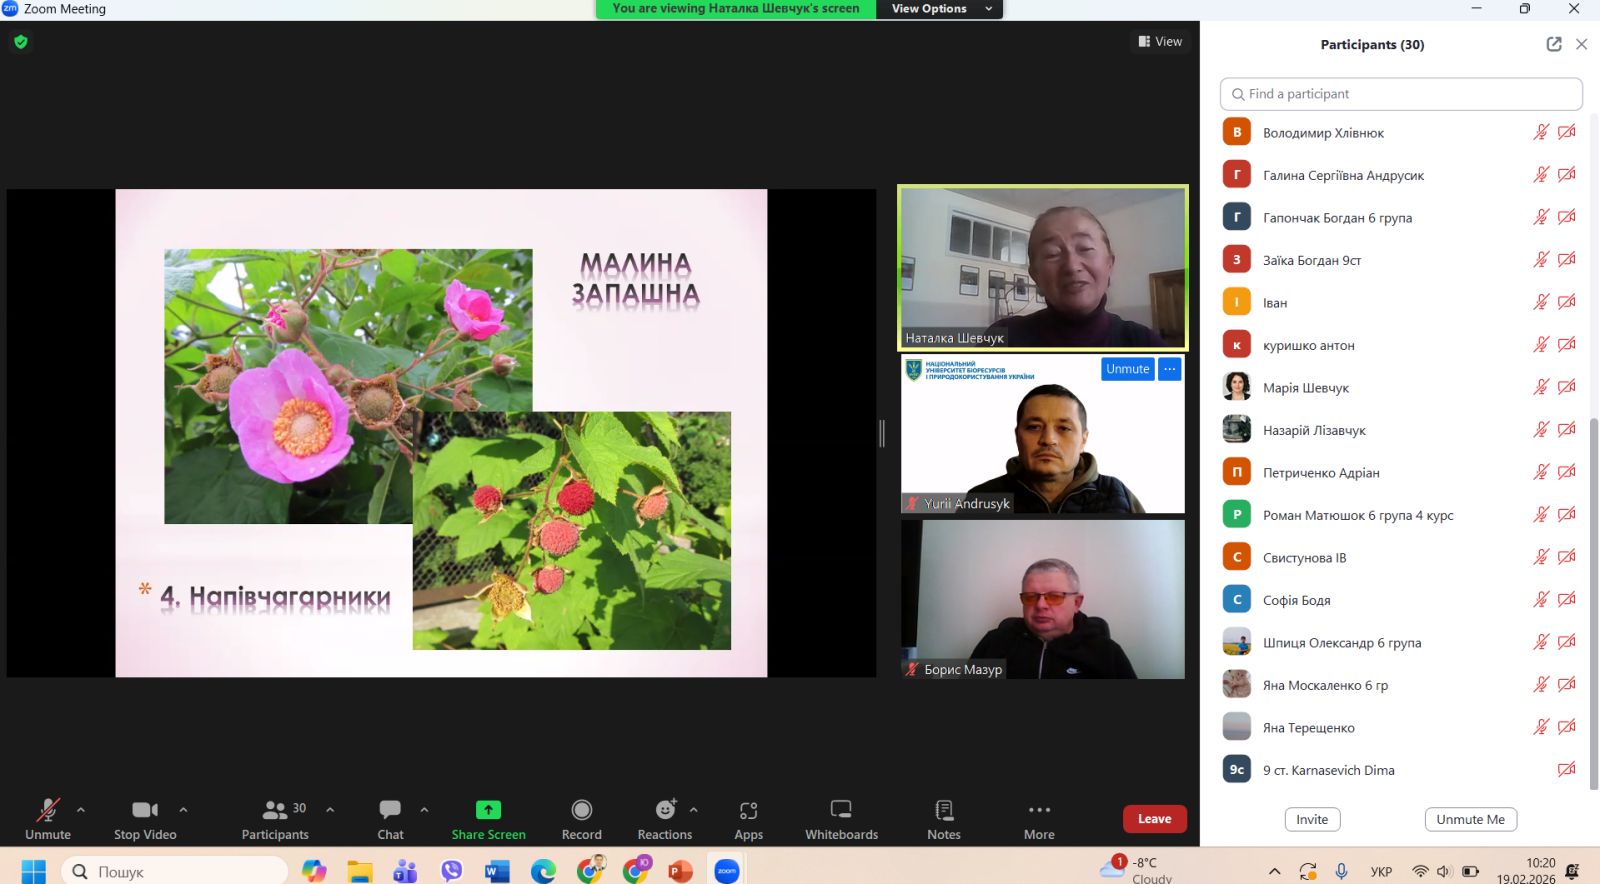The width and height of the screenshot is (1600, 884).
Task: Select participant Назарій Лізавчук
Action: (1401, 430)
